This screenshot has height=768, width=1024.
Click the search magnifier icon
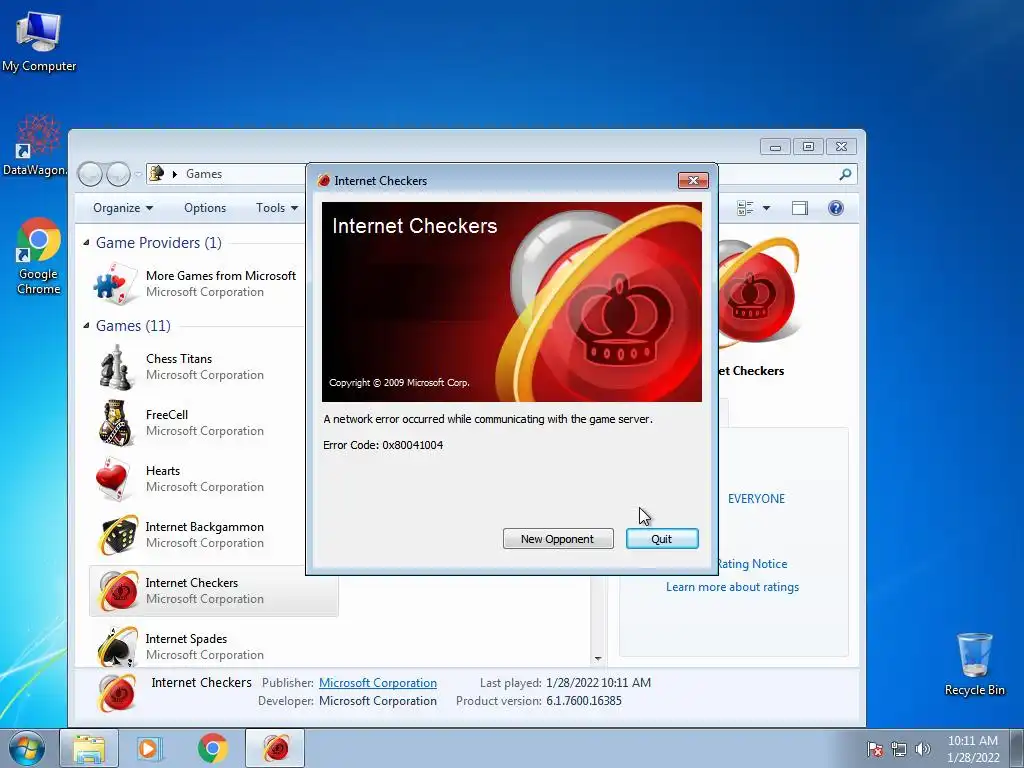pos(845,174)
